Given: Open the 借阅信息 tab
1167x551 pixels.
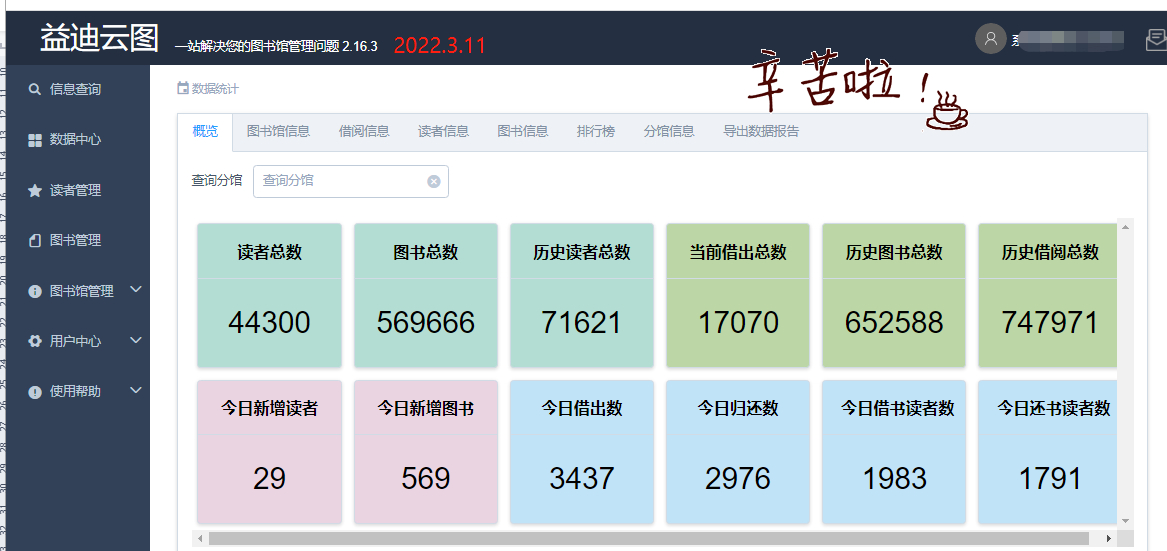Looking at the screenshot, I should (364, 131).
